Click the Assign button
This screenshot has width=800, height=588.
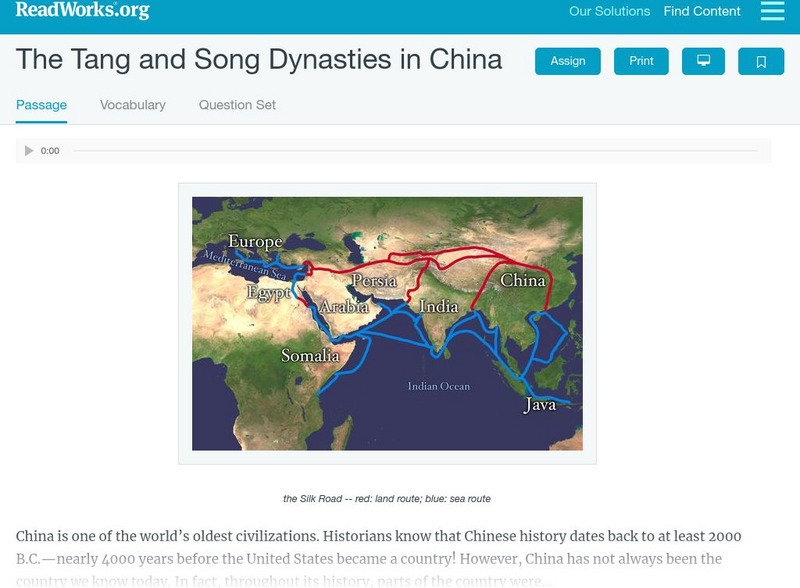(567, 60)
